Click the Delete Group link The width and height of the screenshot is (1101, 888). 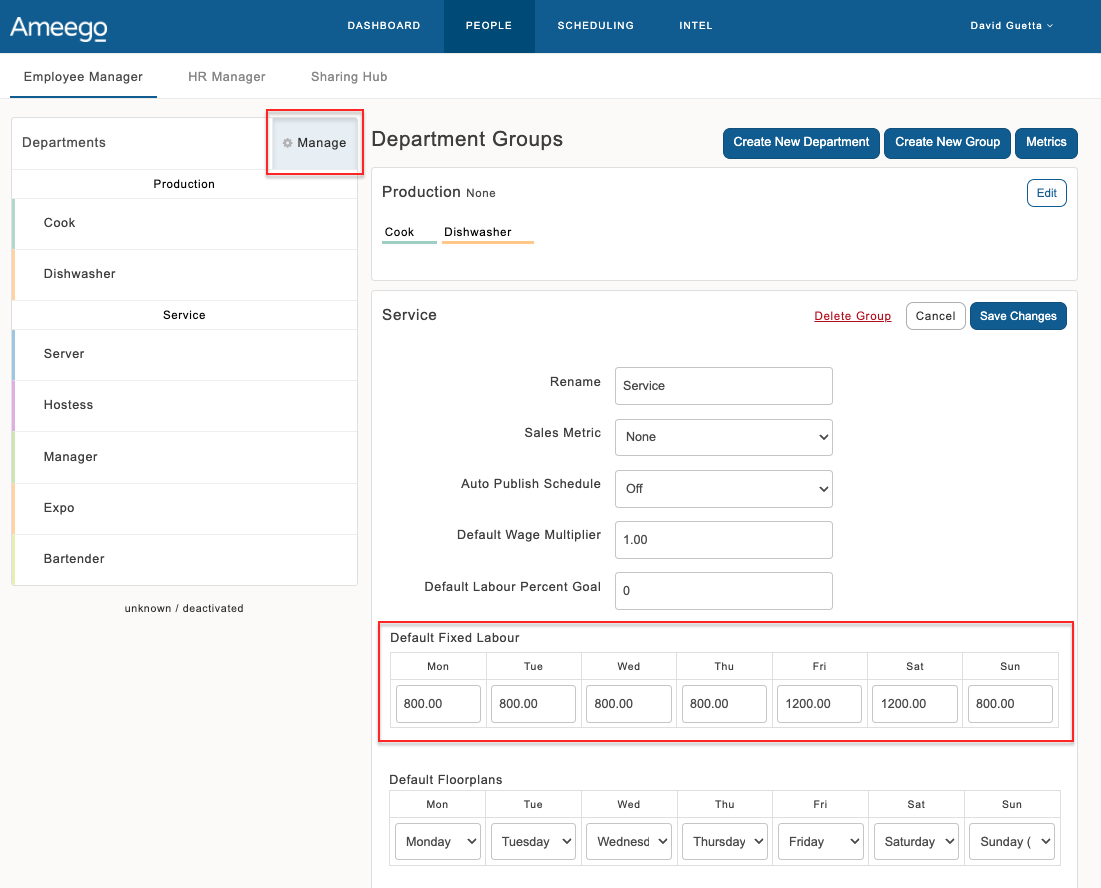click(852, 316)
